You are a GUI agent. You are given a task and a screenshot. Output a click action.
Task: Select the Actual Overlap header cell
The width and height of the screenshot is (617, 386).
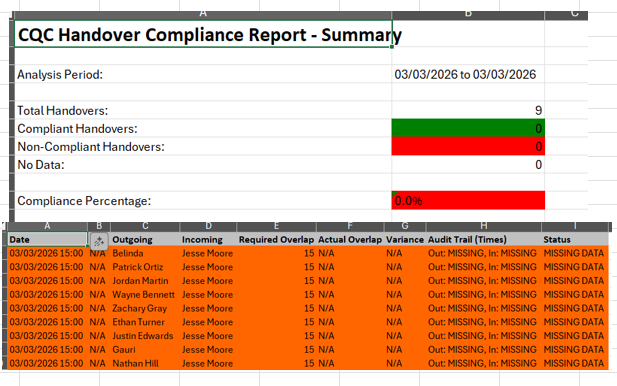(350, 239)
